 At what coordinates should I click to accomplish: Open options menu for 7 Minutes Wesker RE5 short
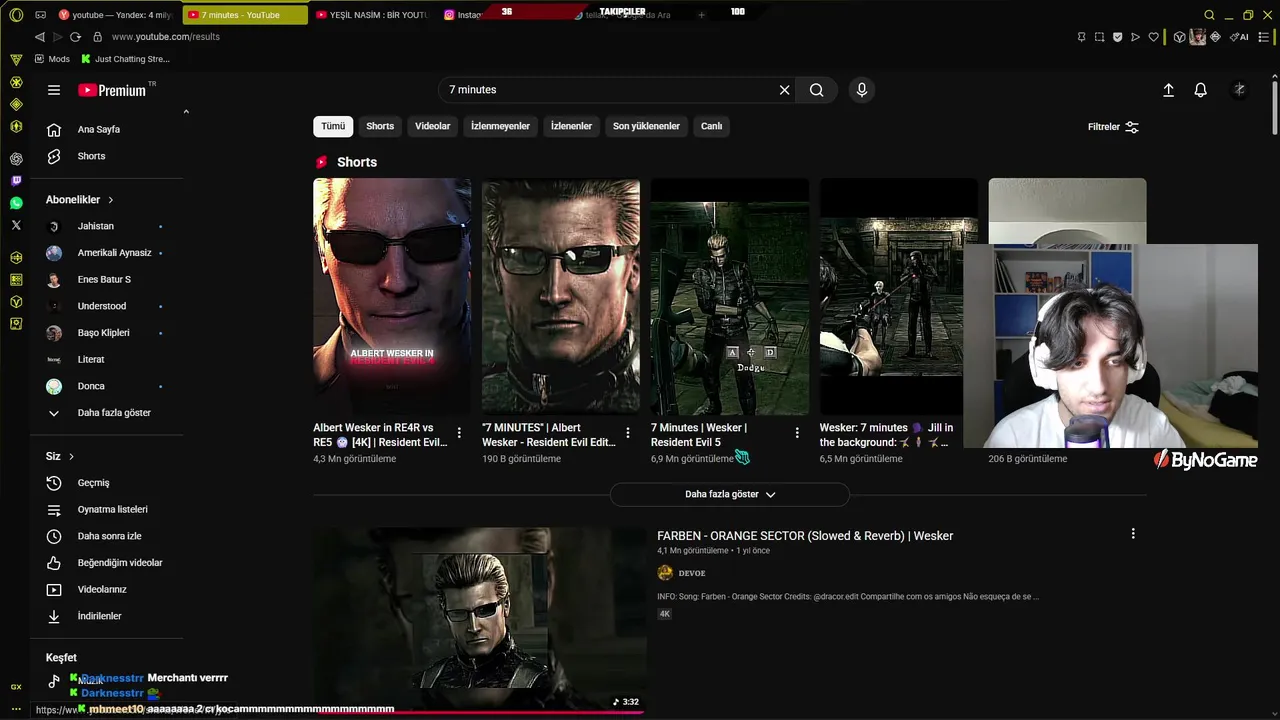[x=797, y=433]
